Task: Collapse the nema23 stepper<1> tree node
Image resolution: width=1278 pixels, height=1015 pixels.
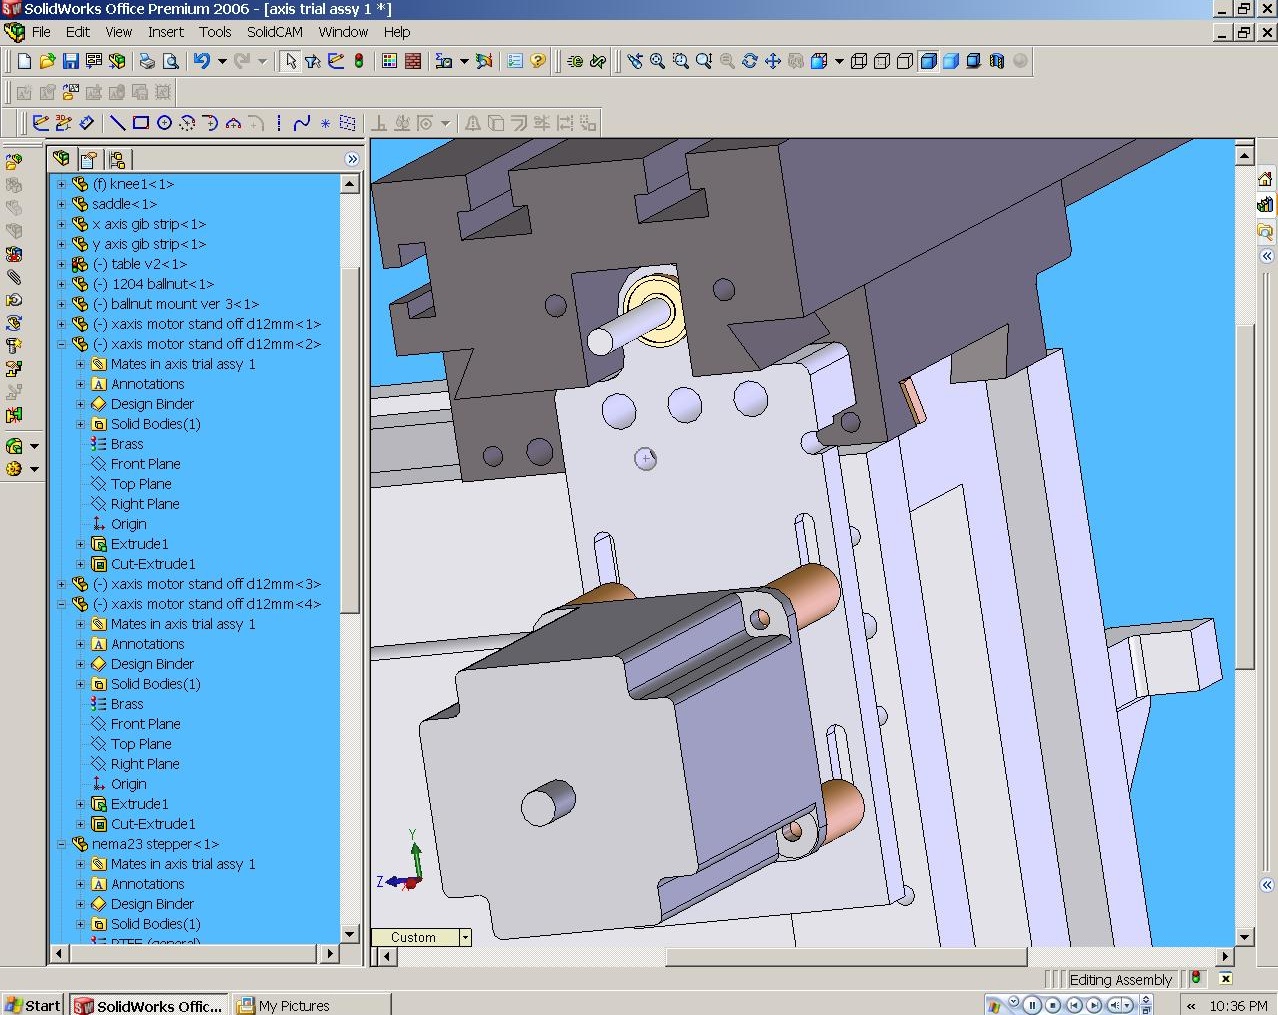Action: click(62, 844)
